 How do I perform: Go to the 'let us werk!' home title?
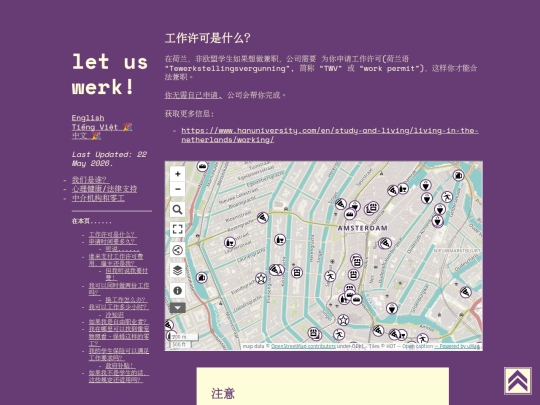point(110,74)
